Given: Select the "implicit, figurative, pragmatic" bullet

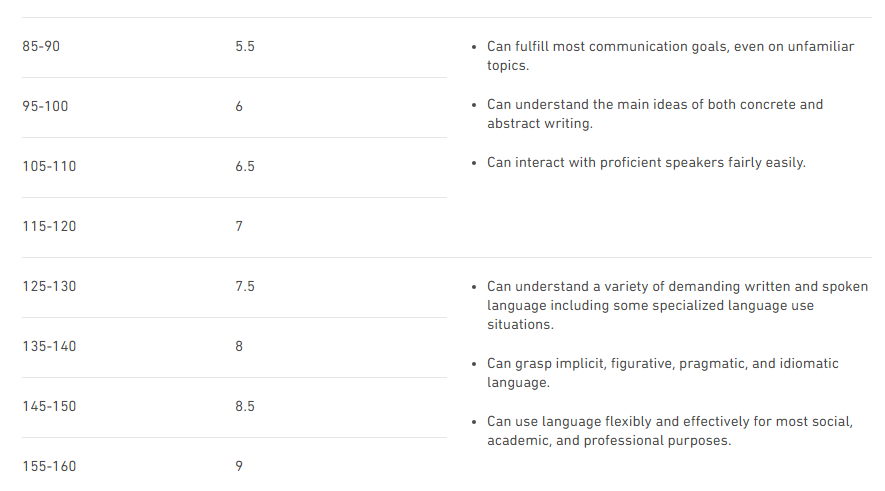Looking at the screenshot, I should click(662, 373).
